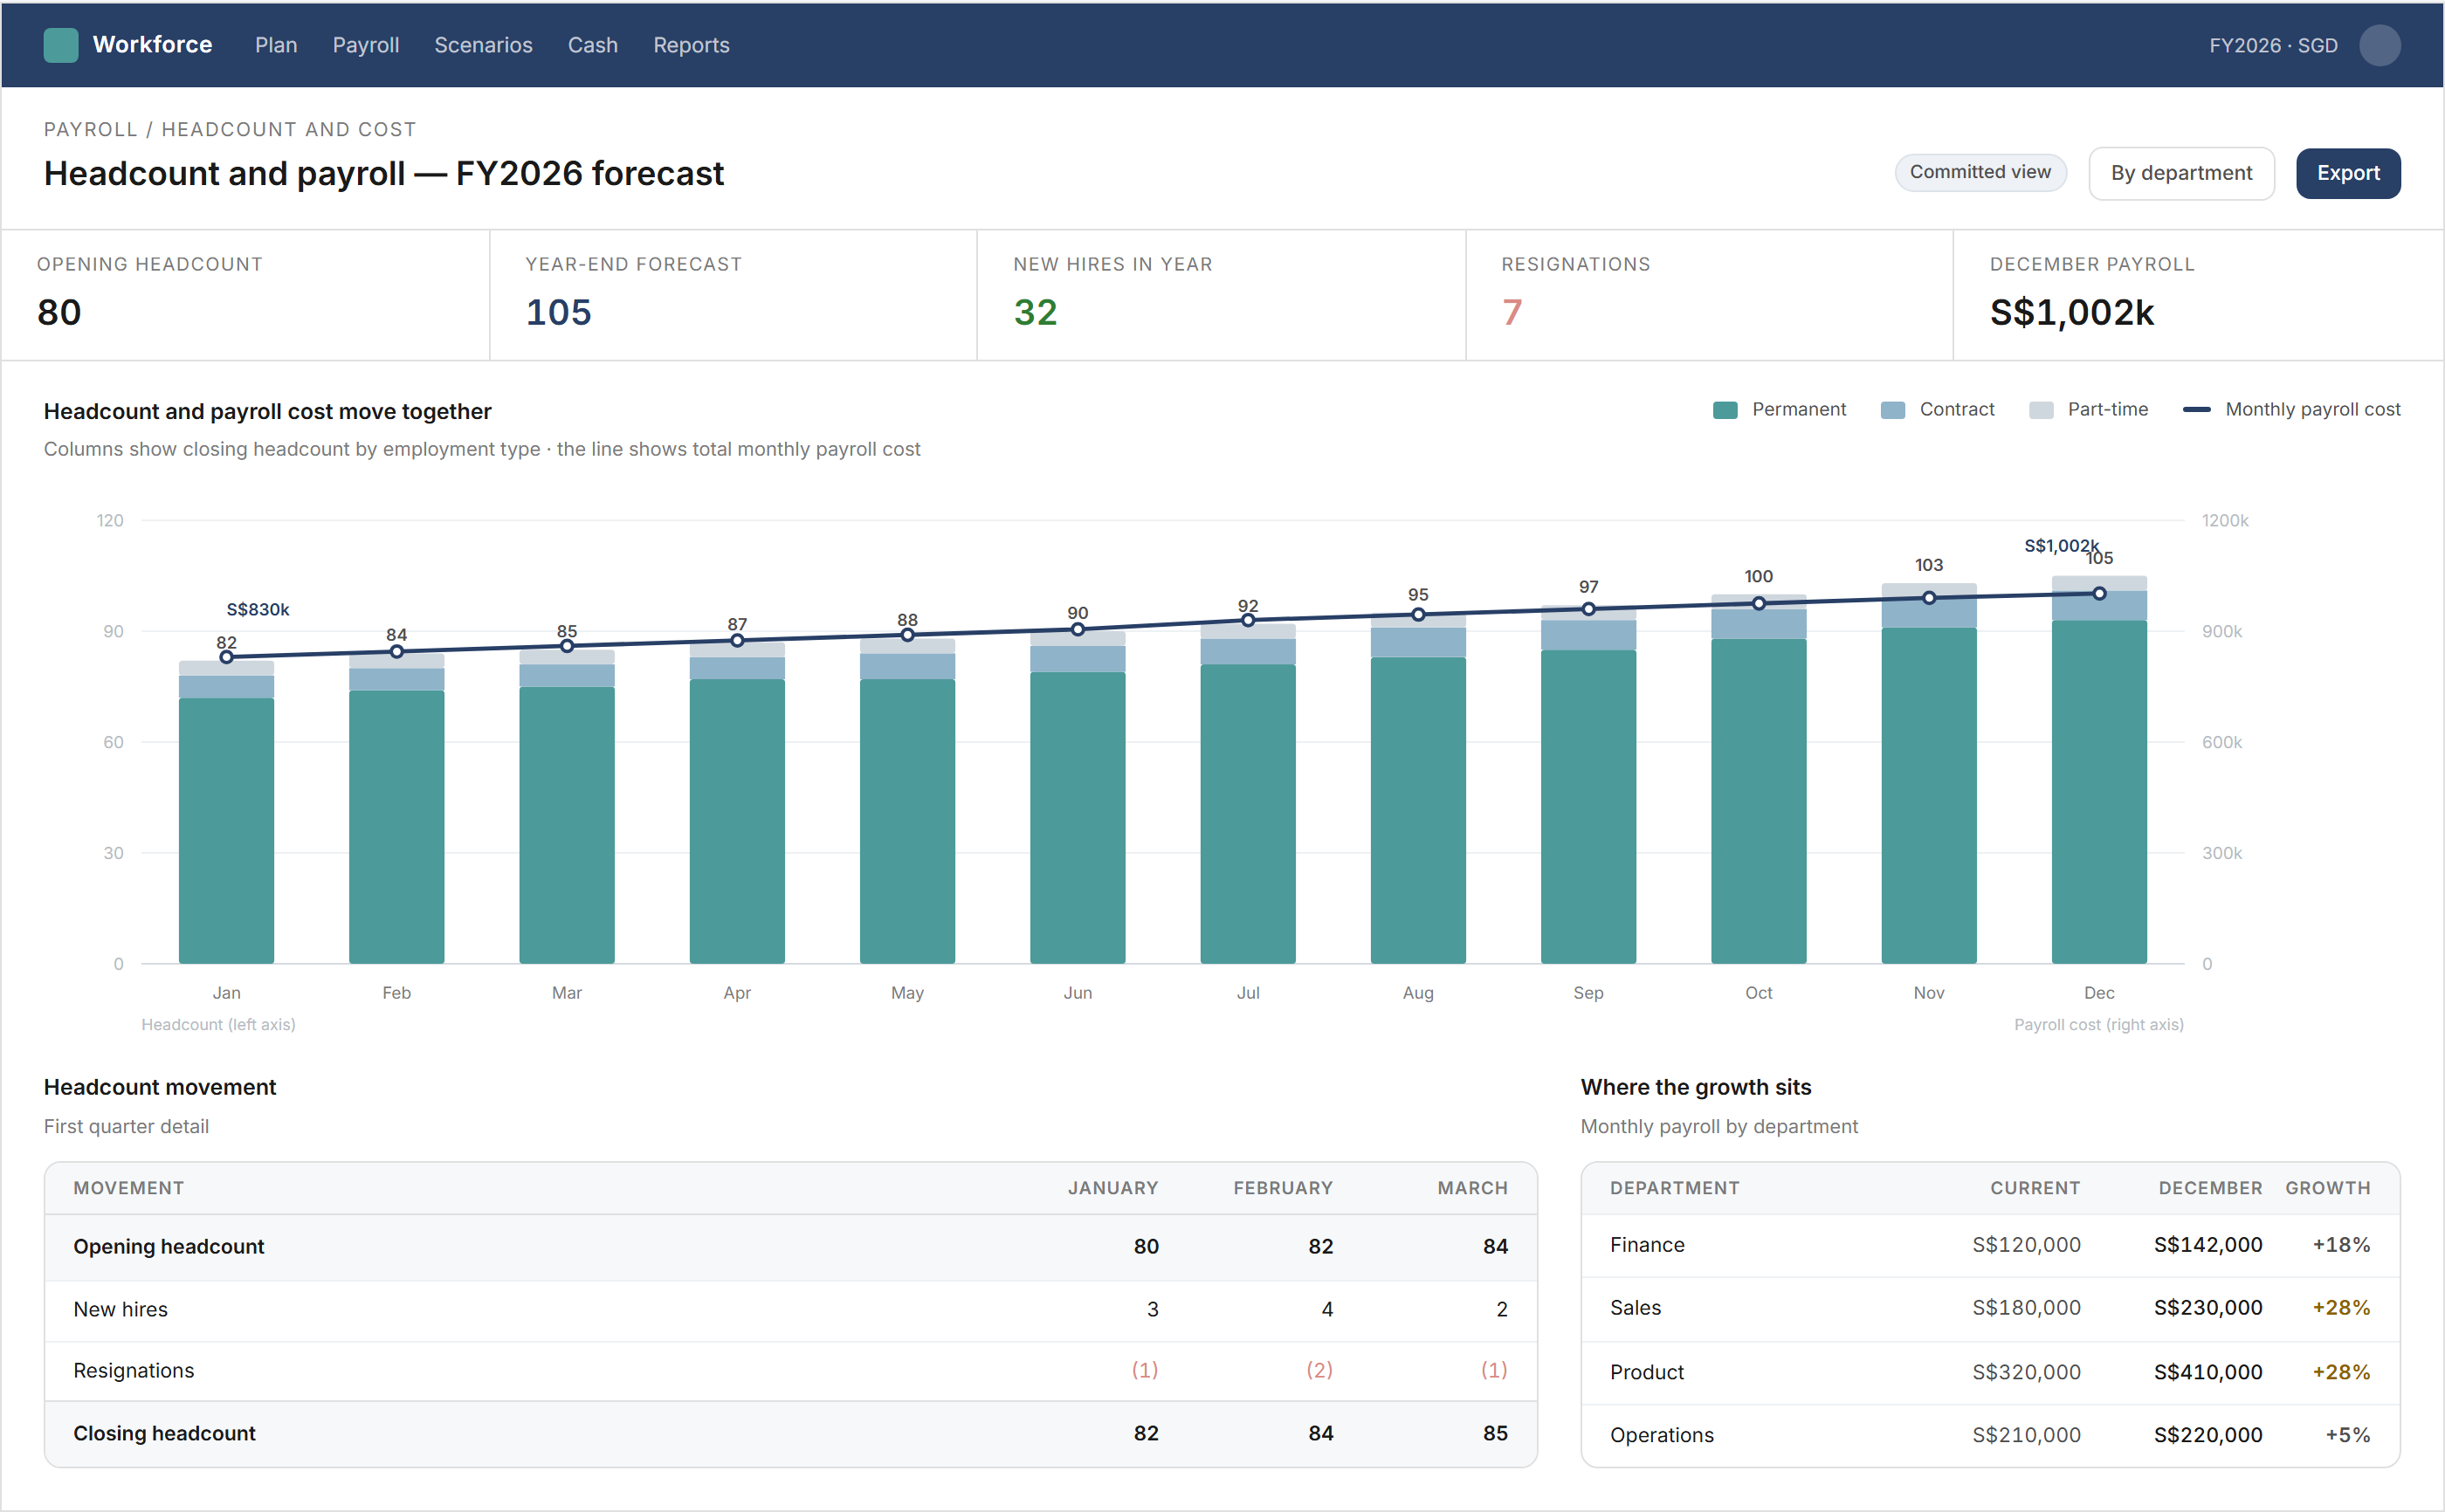Click Finance current value S$120,000
The width and height of the screenshot is (2445, 1512).
(2026, 1246)
